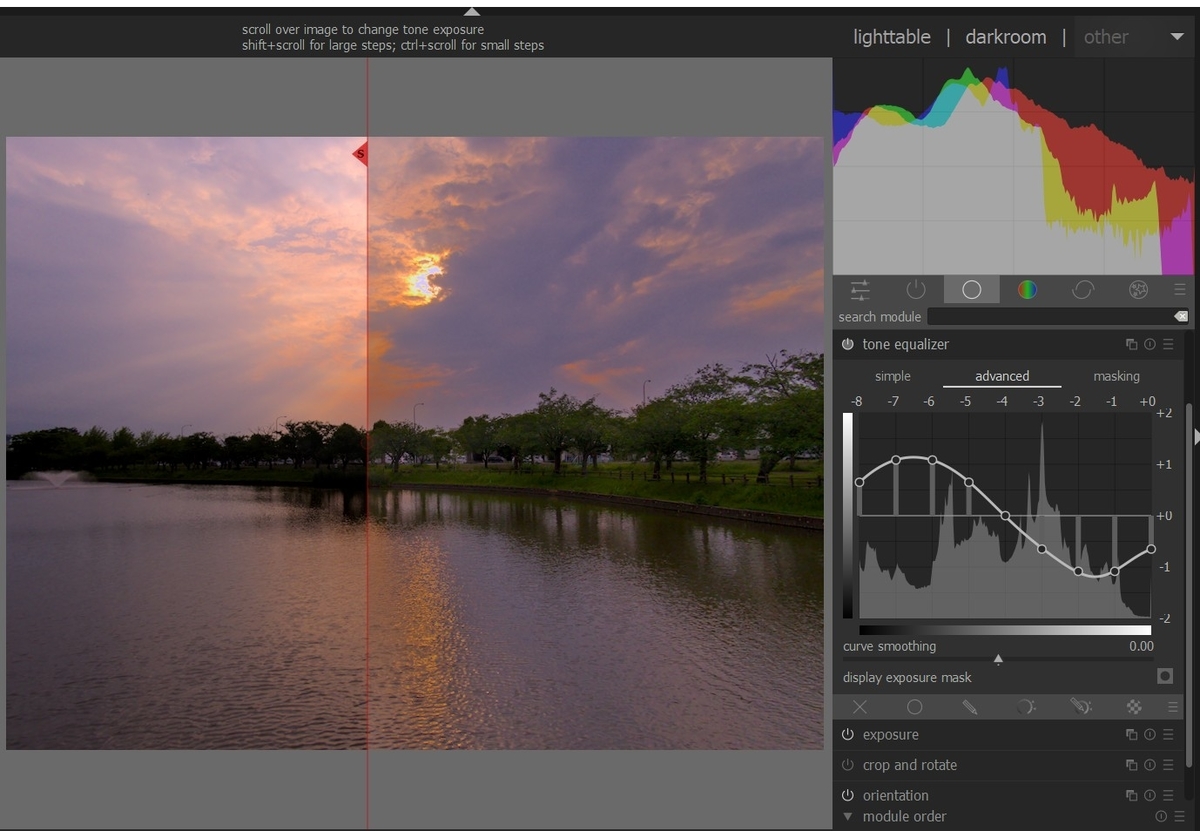Click the histogram display

point(1014,166)
